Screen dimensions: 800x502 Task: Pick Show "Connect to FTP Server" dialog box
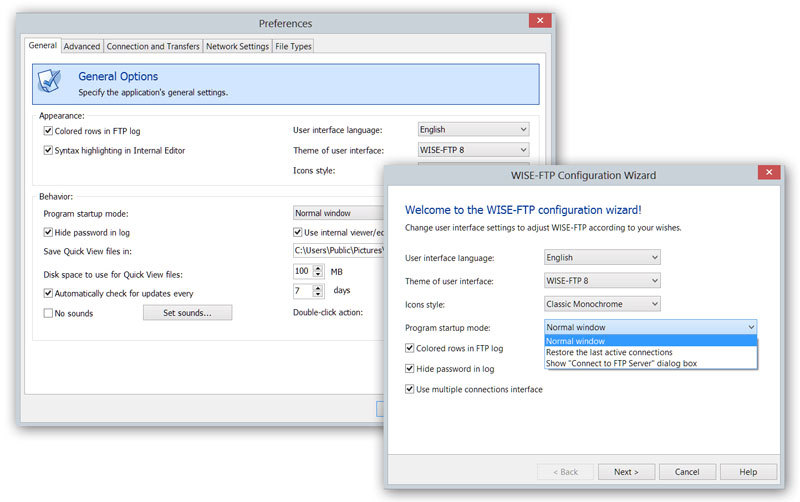click(651, 363)
